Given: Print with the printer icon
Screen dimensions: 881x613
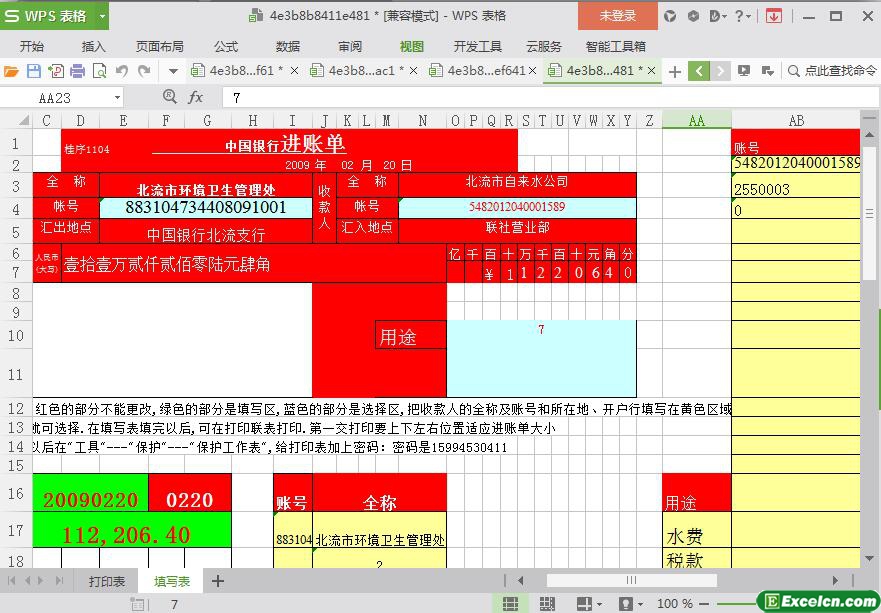Looking at the screenshot, I should (x=78, y=71).
